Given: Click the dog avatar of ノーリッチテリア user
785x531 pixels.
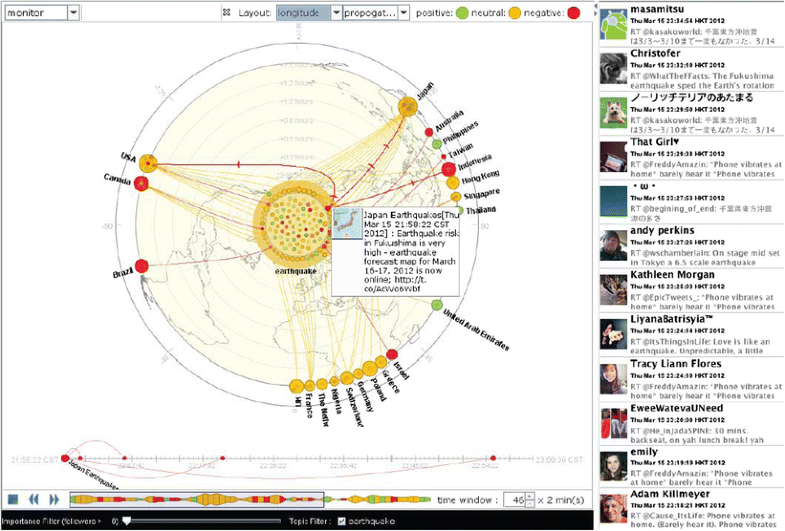Looking at the screenshot, I should [x=613, y=113].
